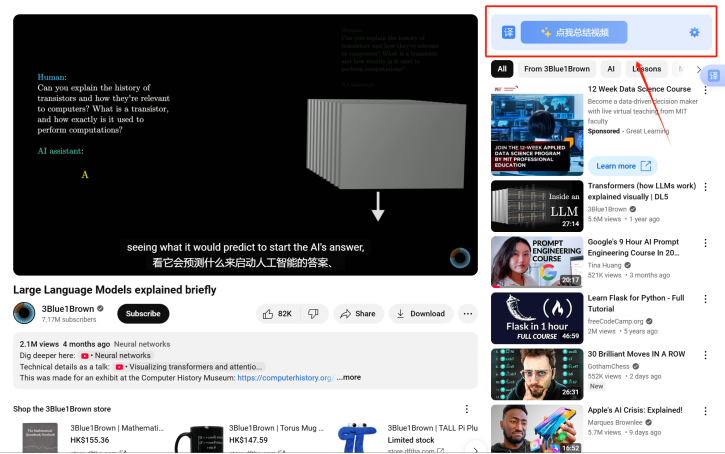The image size is (725, 454).
Task: Open 3Blue1Brown store options menu
Action: (467, 409)
